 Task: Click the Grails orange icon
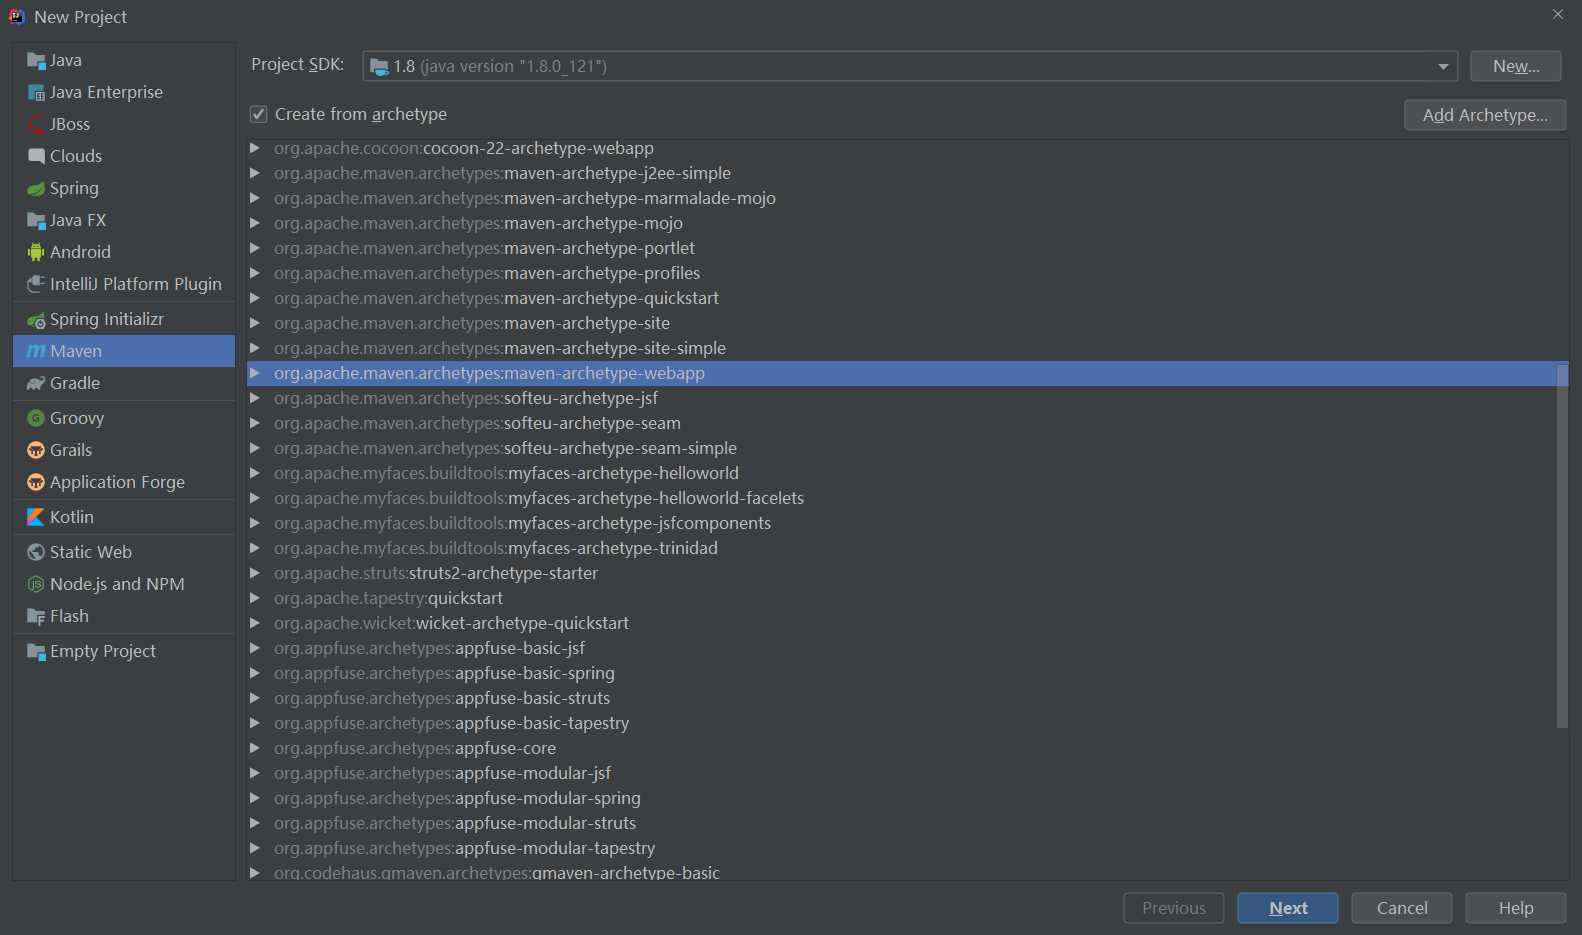[x=36, y=451]
